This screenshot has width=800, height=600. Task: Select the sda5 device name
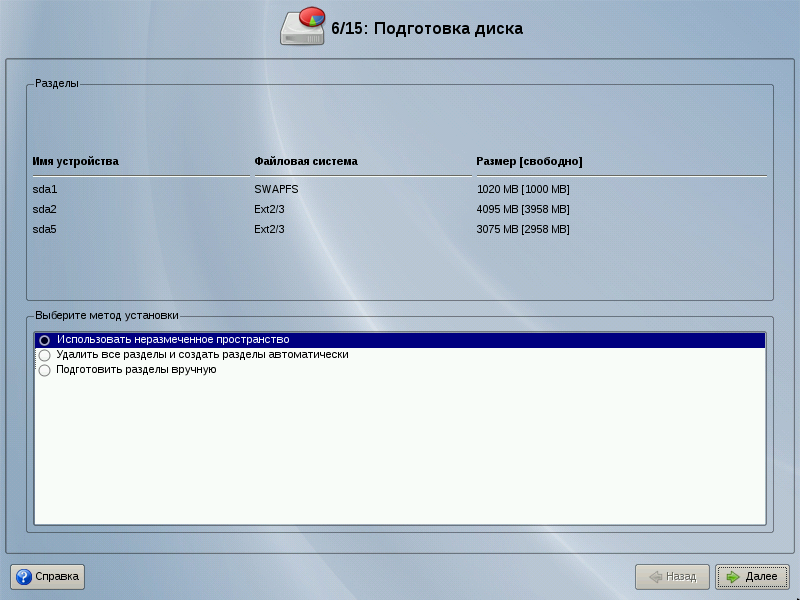tap(45, 229)
